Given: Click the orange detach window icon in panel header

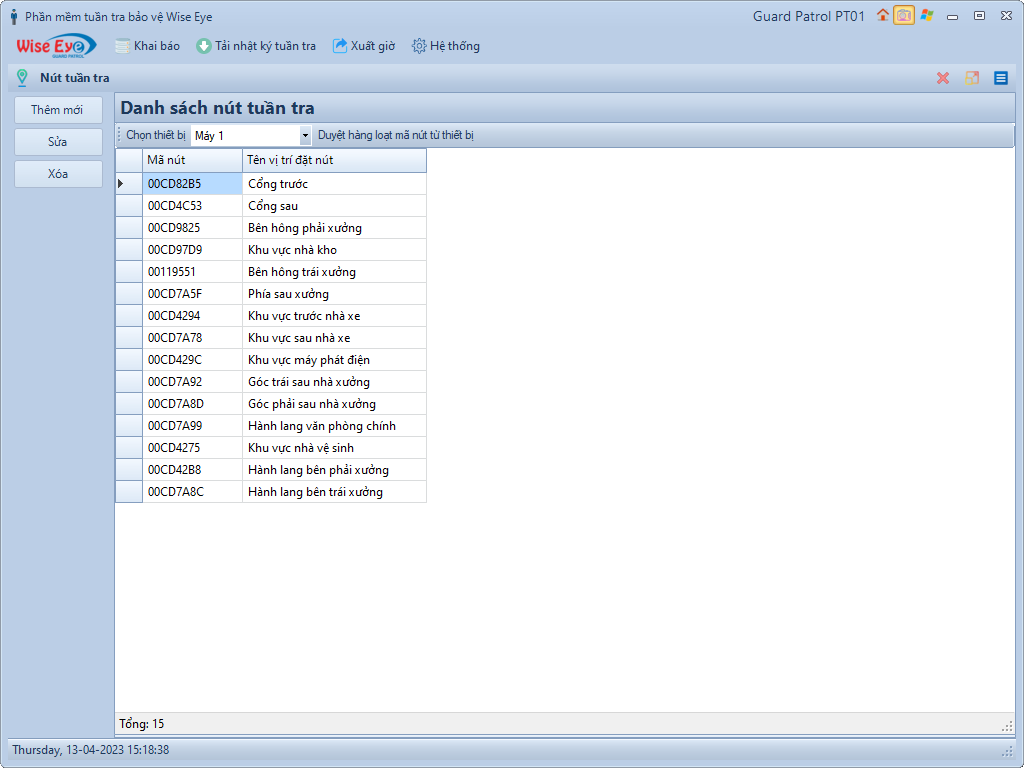Looking at the screenshot, I should point(972,78).
